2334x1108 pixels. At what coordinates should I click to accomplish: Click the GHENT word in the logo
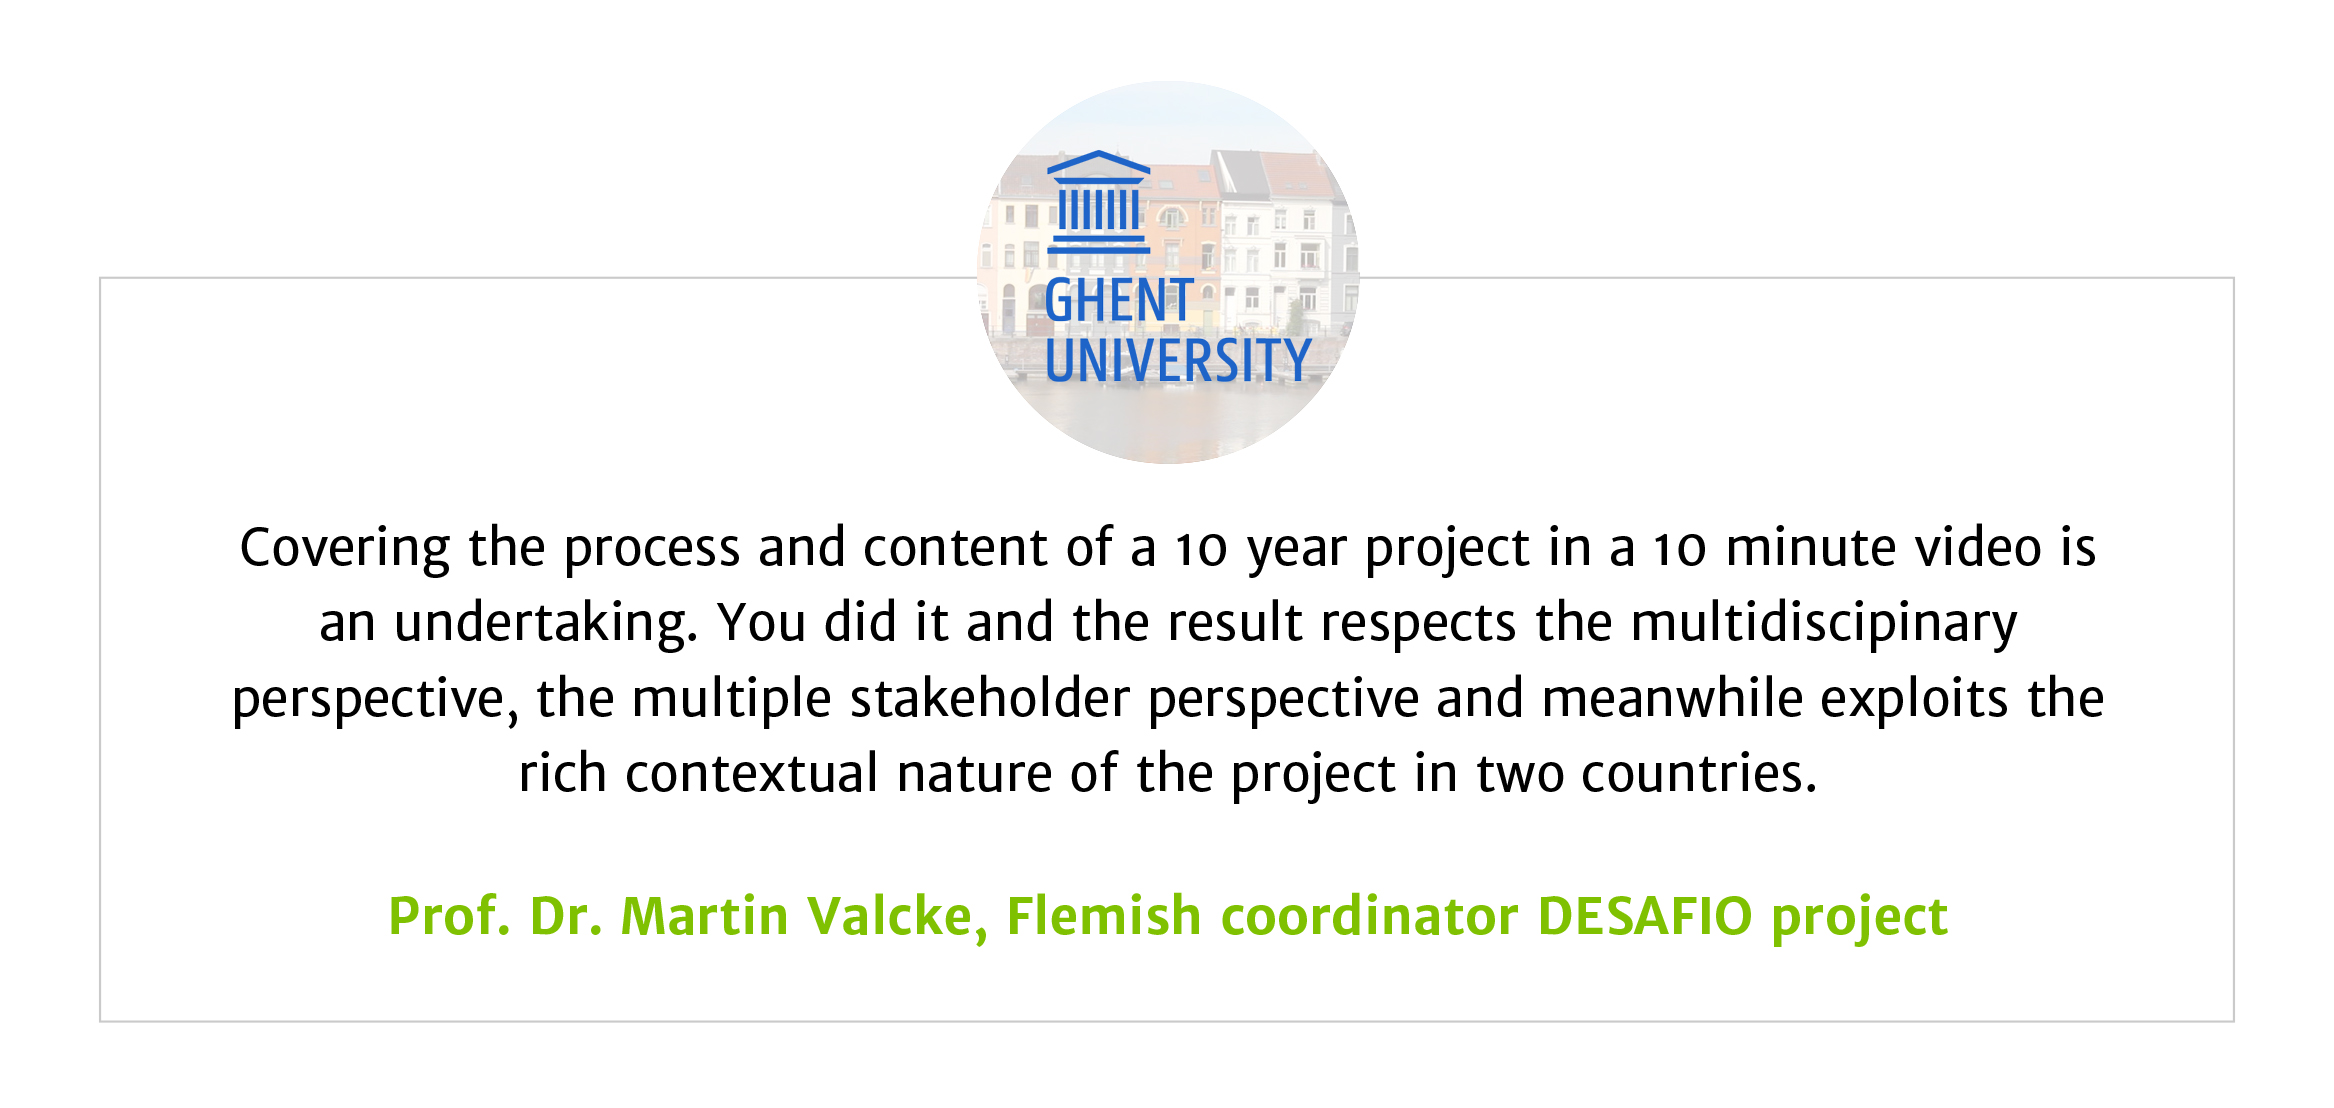[x=1118, y=301]
